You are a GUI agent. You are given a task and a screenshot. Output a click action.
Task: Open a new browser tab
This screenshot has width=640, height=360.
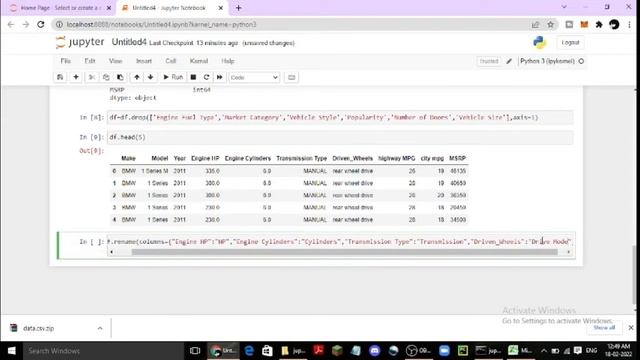coord(238,8)
